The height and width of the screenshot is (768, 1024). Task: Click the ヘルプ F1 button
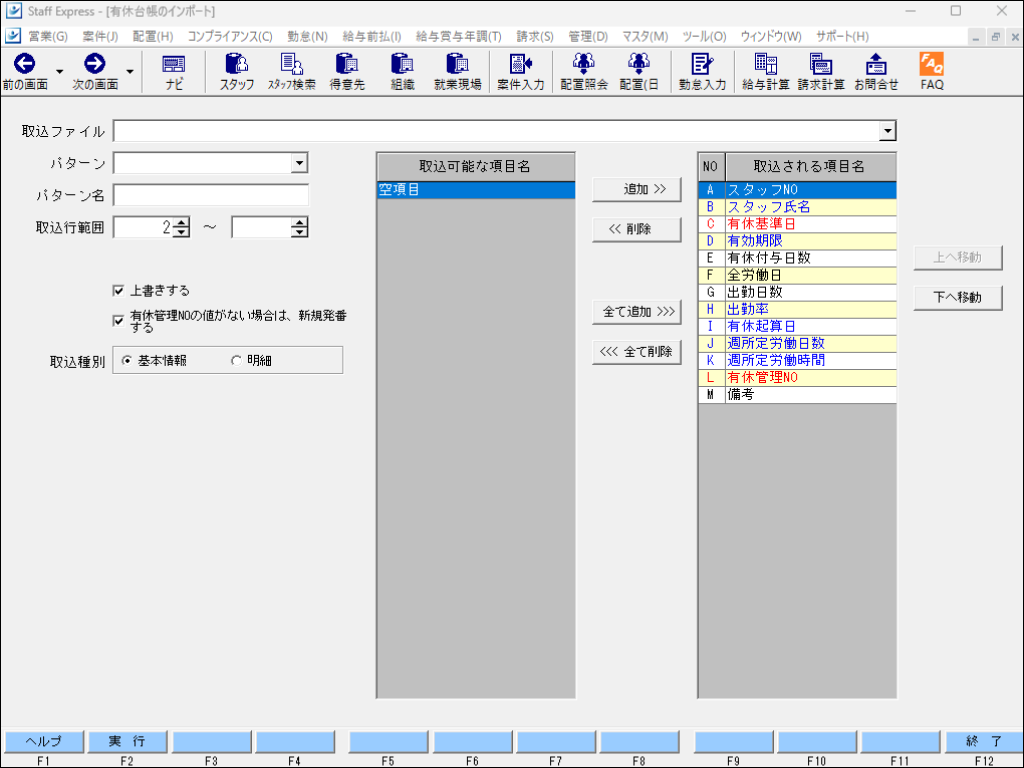click(x=44, y=741)
